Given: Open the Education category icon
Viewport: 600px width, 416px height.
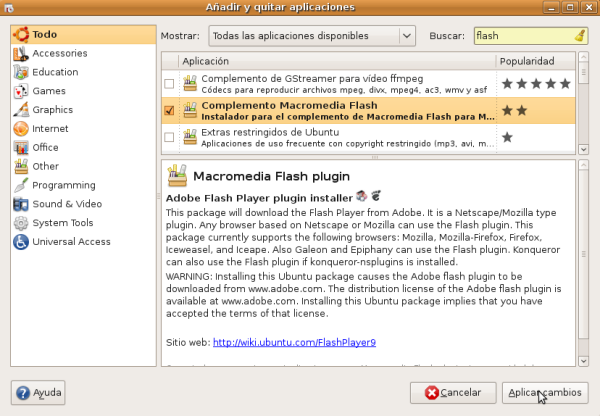Looking at the screenshot, I should click(x=20, y=72).
